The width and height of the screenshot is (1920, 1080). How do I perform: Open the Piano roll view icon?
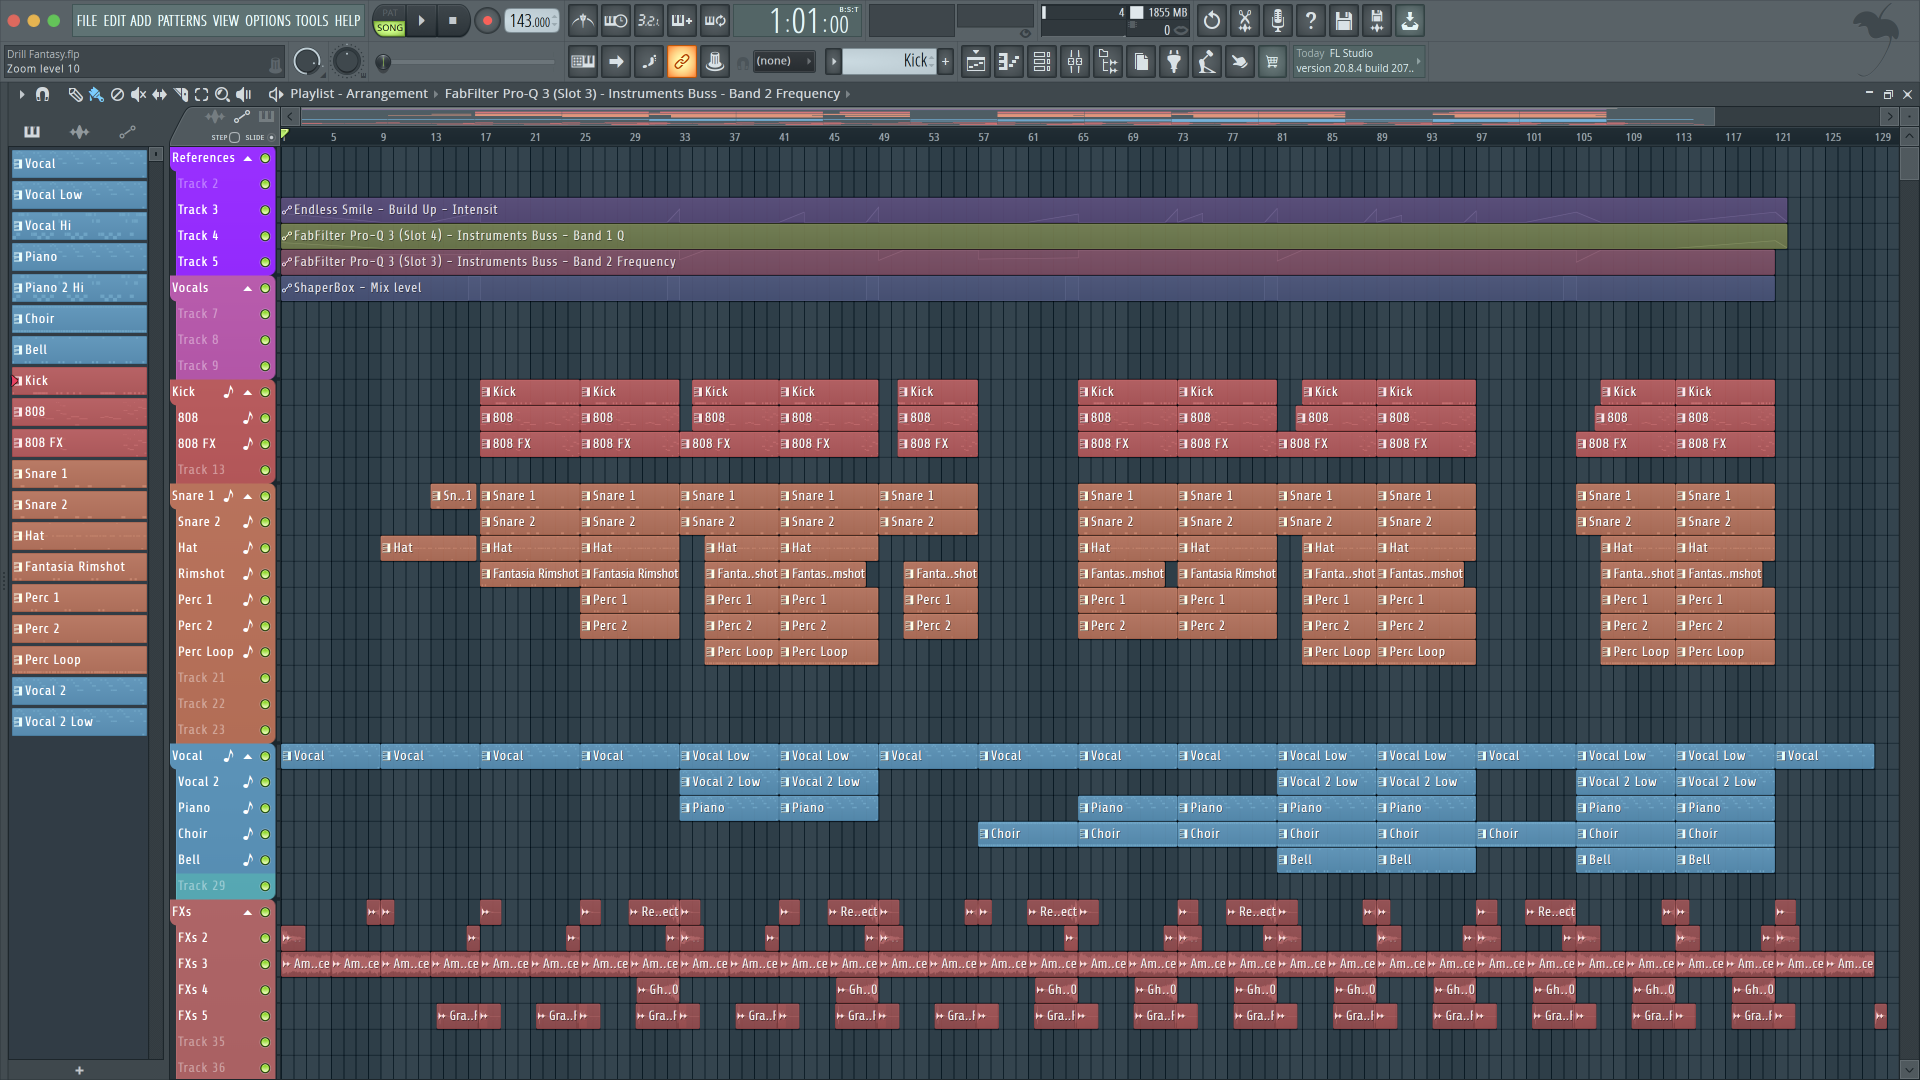[1009, 62]
